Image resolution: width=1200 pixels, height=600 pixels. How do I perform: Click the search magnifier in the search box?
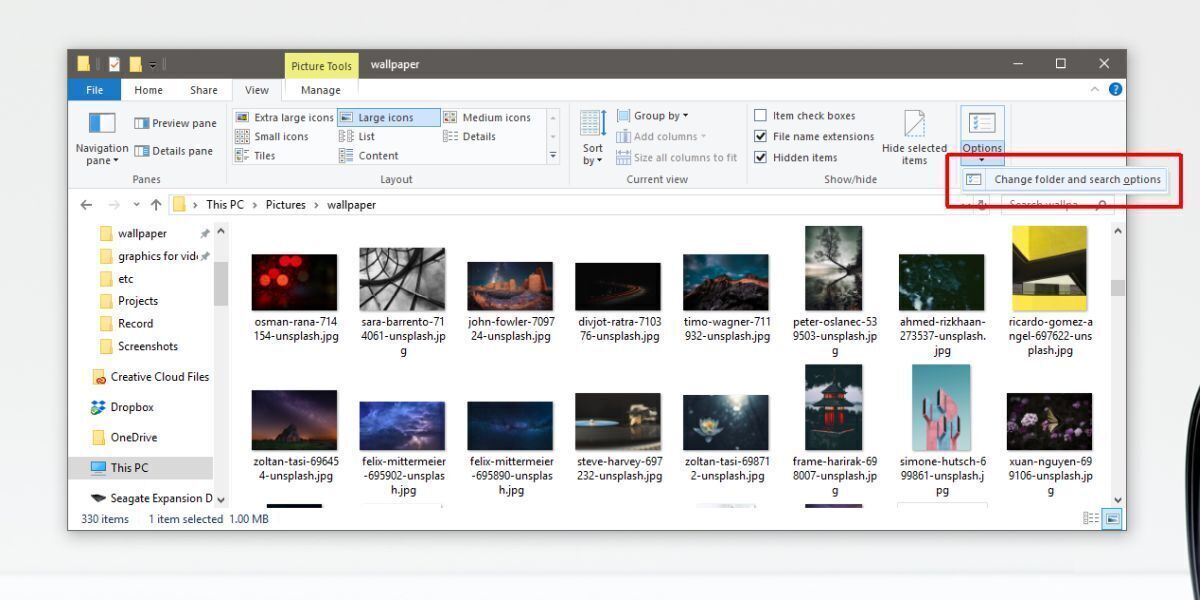1100,204
